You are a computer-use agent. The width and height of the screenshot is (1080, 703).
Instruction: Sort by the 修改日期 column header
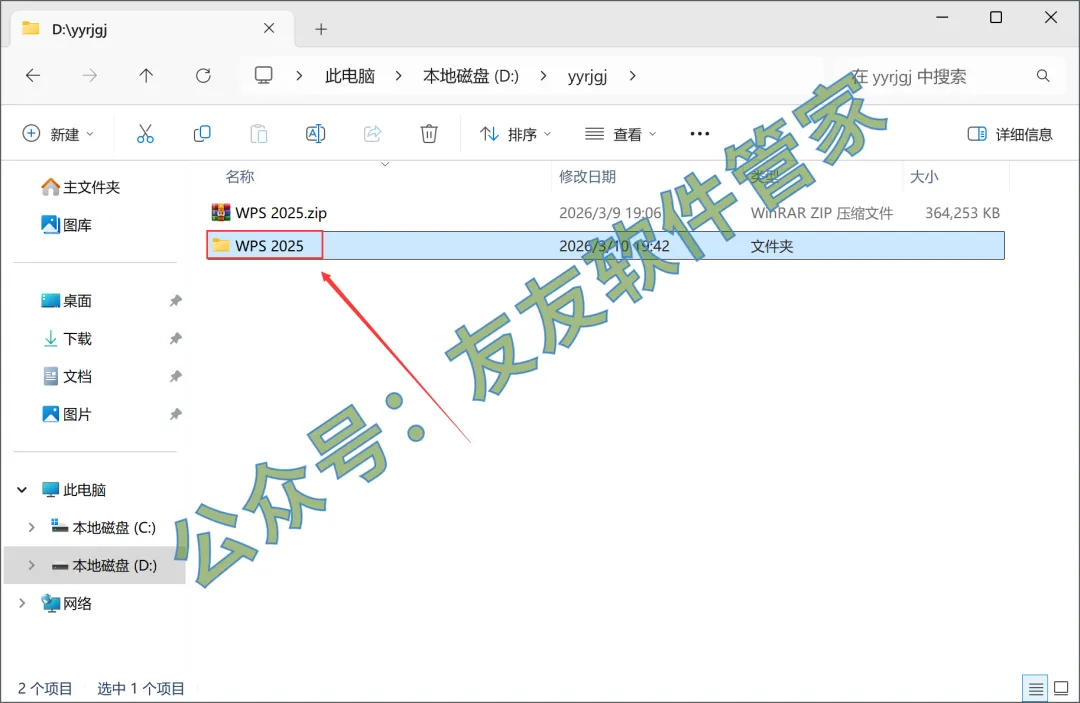pyautogui.click(x=588, y=176)
